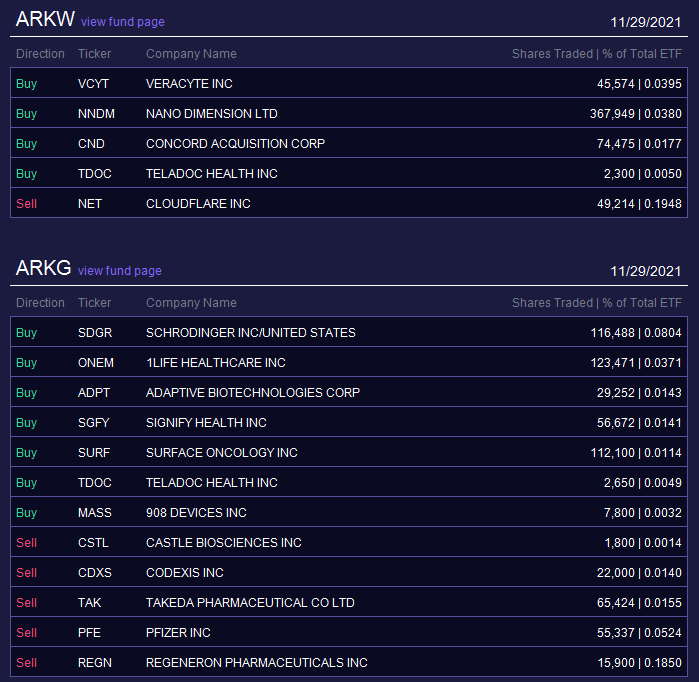Click TAKEDA PHARMACEUTICAL CO LTD name

pos(250,603)
